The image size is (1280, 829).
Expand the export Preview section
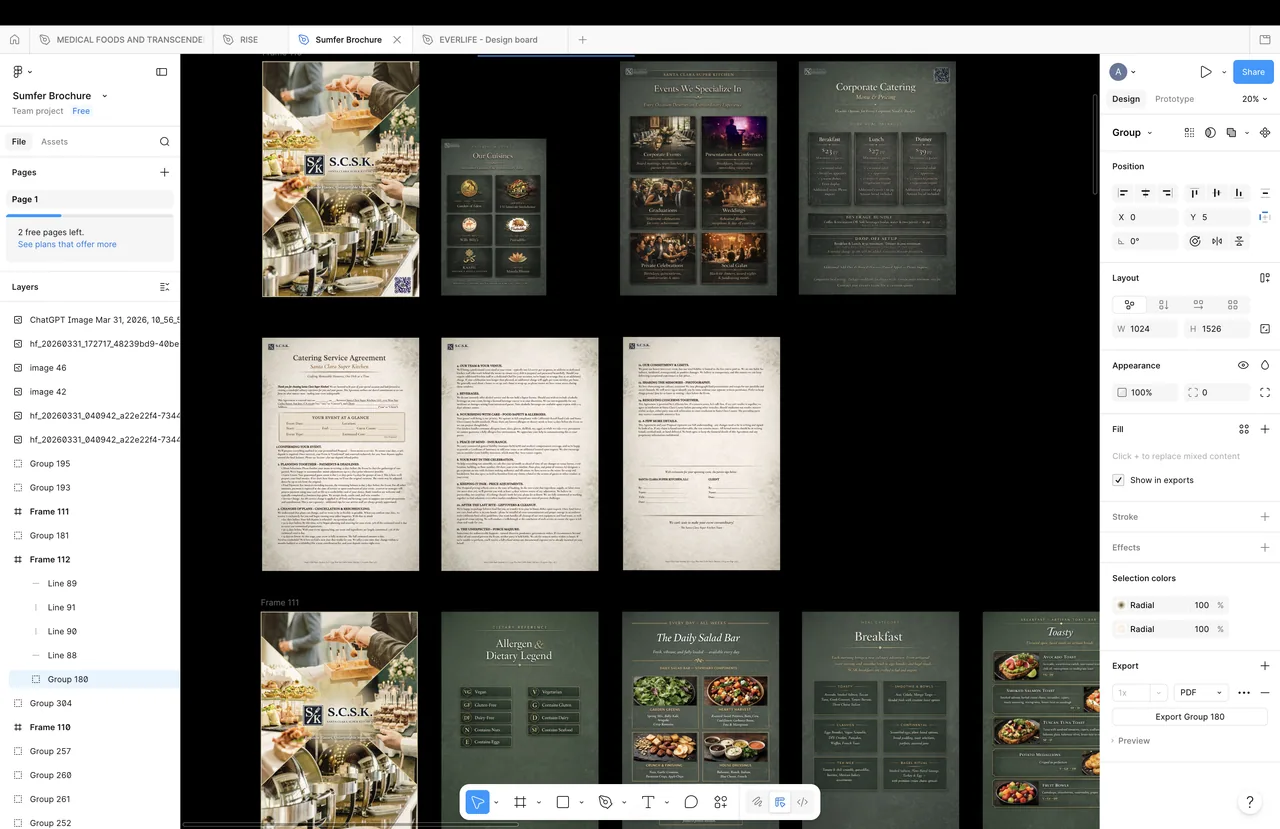click(x=1131, y=741)
